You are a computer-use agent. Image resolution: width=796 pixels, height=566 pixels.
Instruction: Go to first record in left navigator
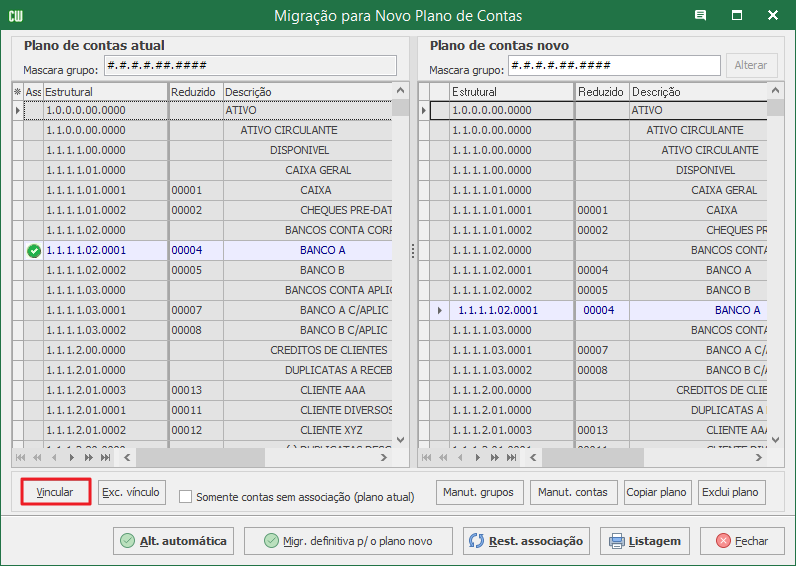pos(20,458)
